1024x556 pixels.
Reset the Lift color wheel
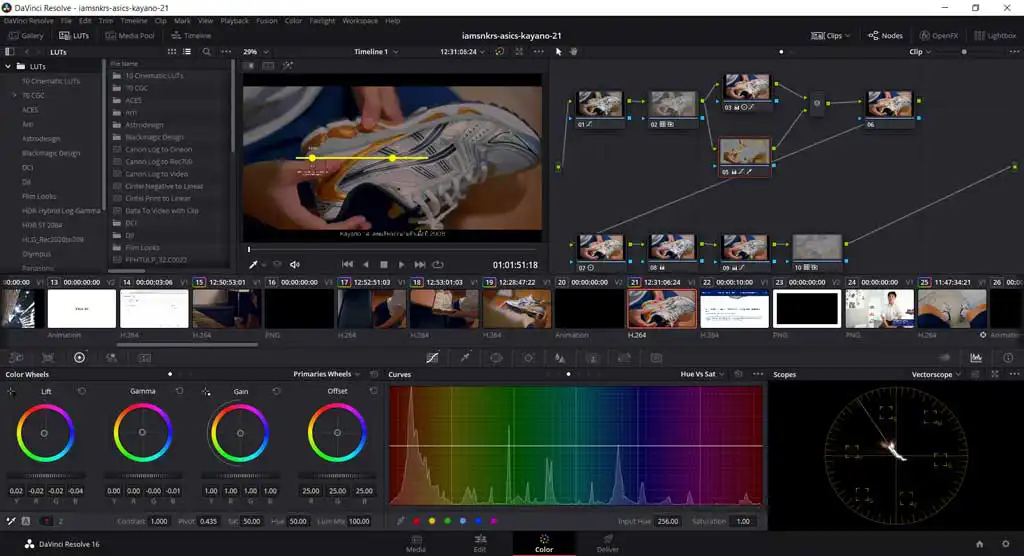tap(82, 391)
